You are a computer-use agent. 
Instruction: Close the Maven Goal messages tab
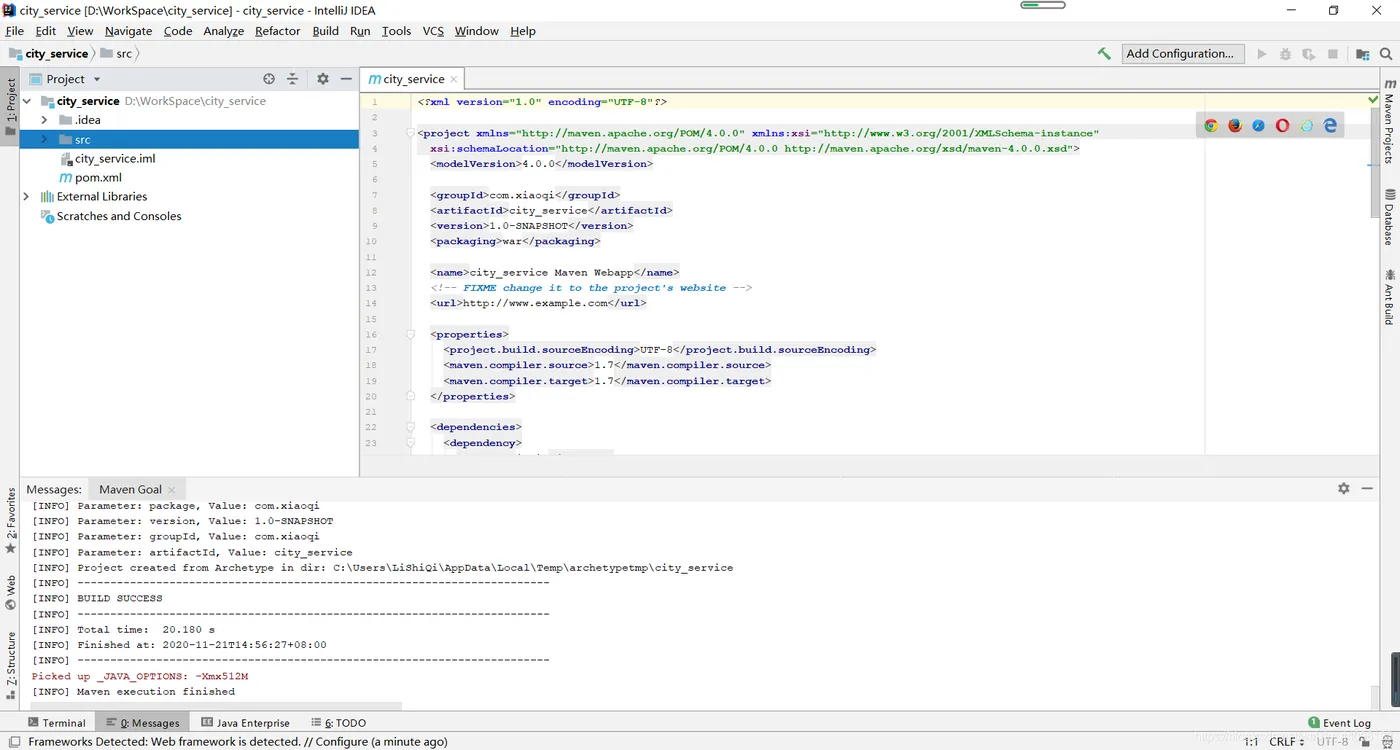click(x=172, y=490)
